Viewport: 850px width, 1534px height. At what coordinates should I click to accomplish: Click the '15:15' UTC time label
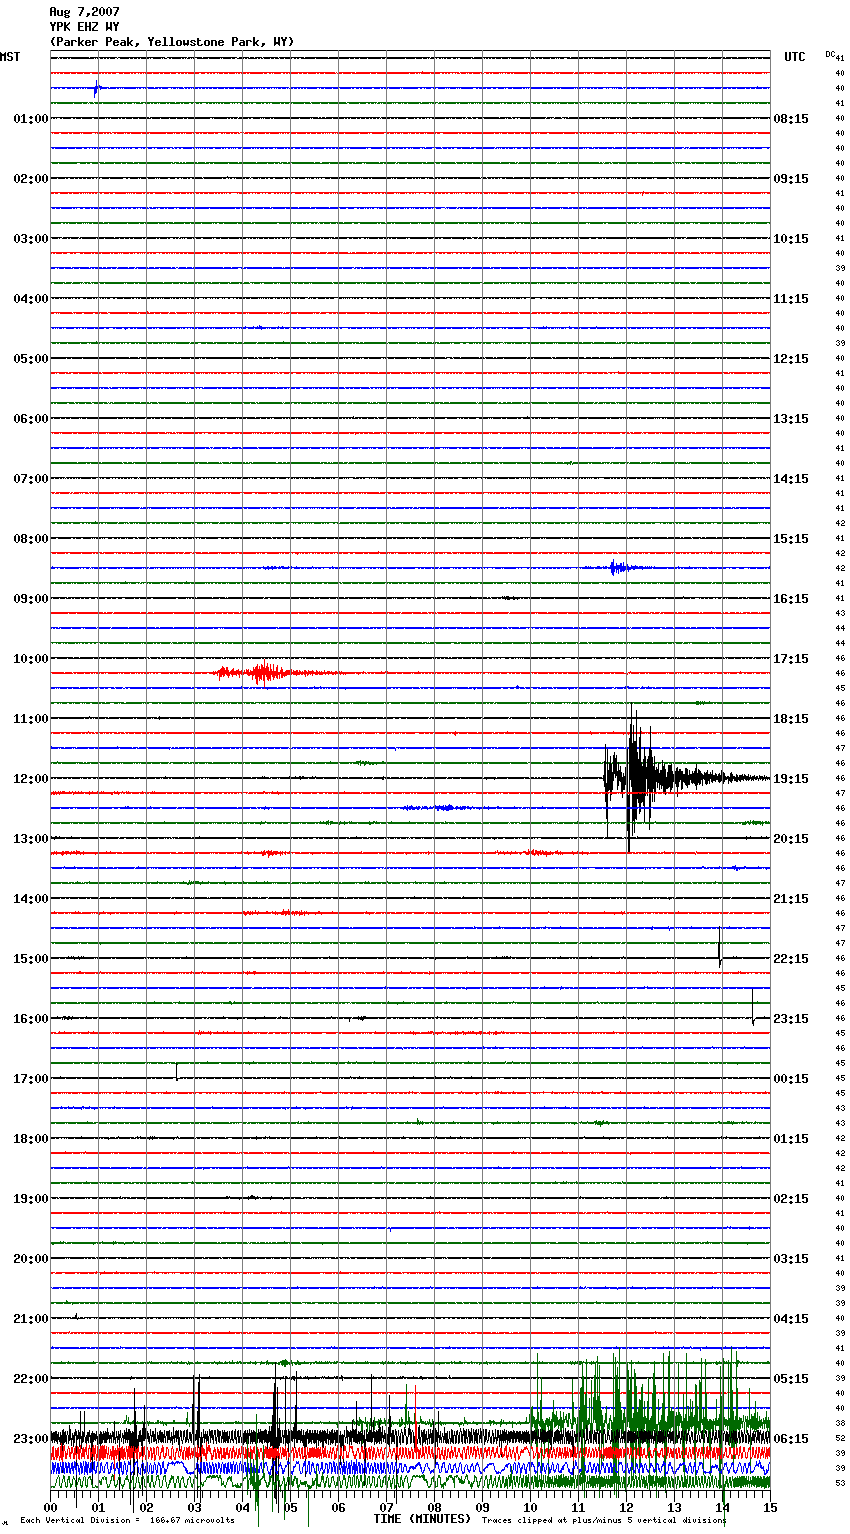pos(791,539)
